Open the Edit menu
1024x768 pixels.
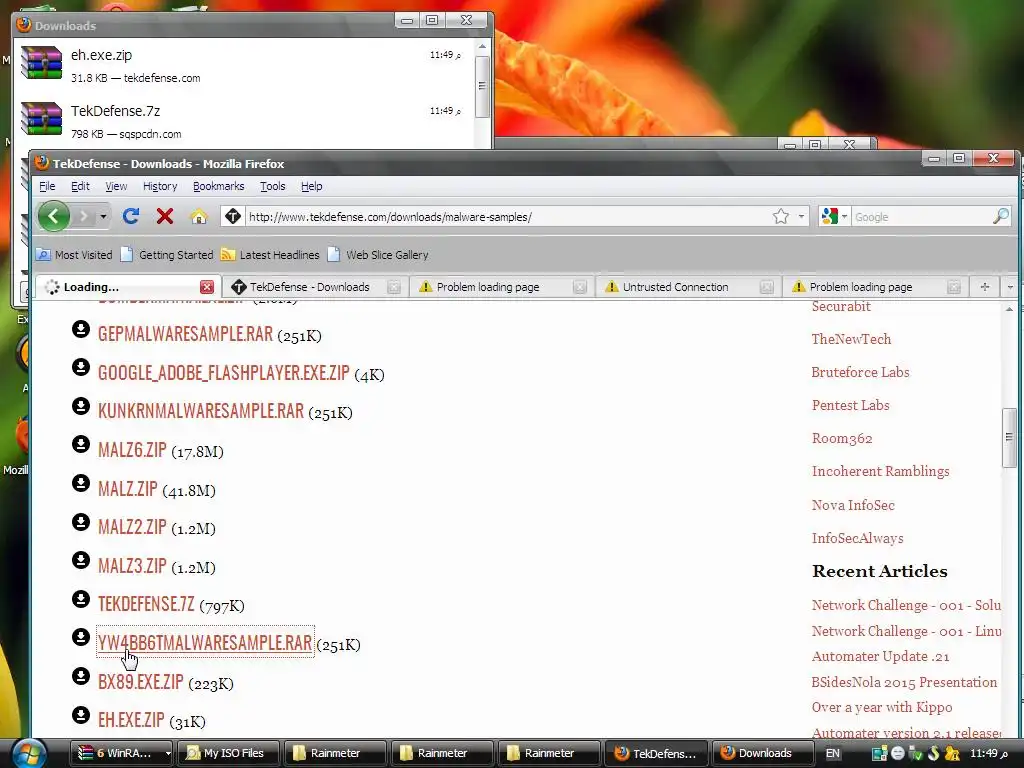point(80,186)
